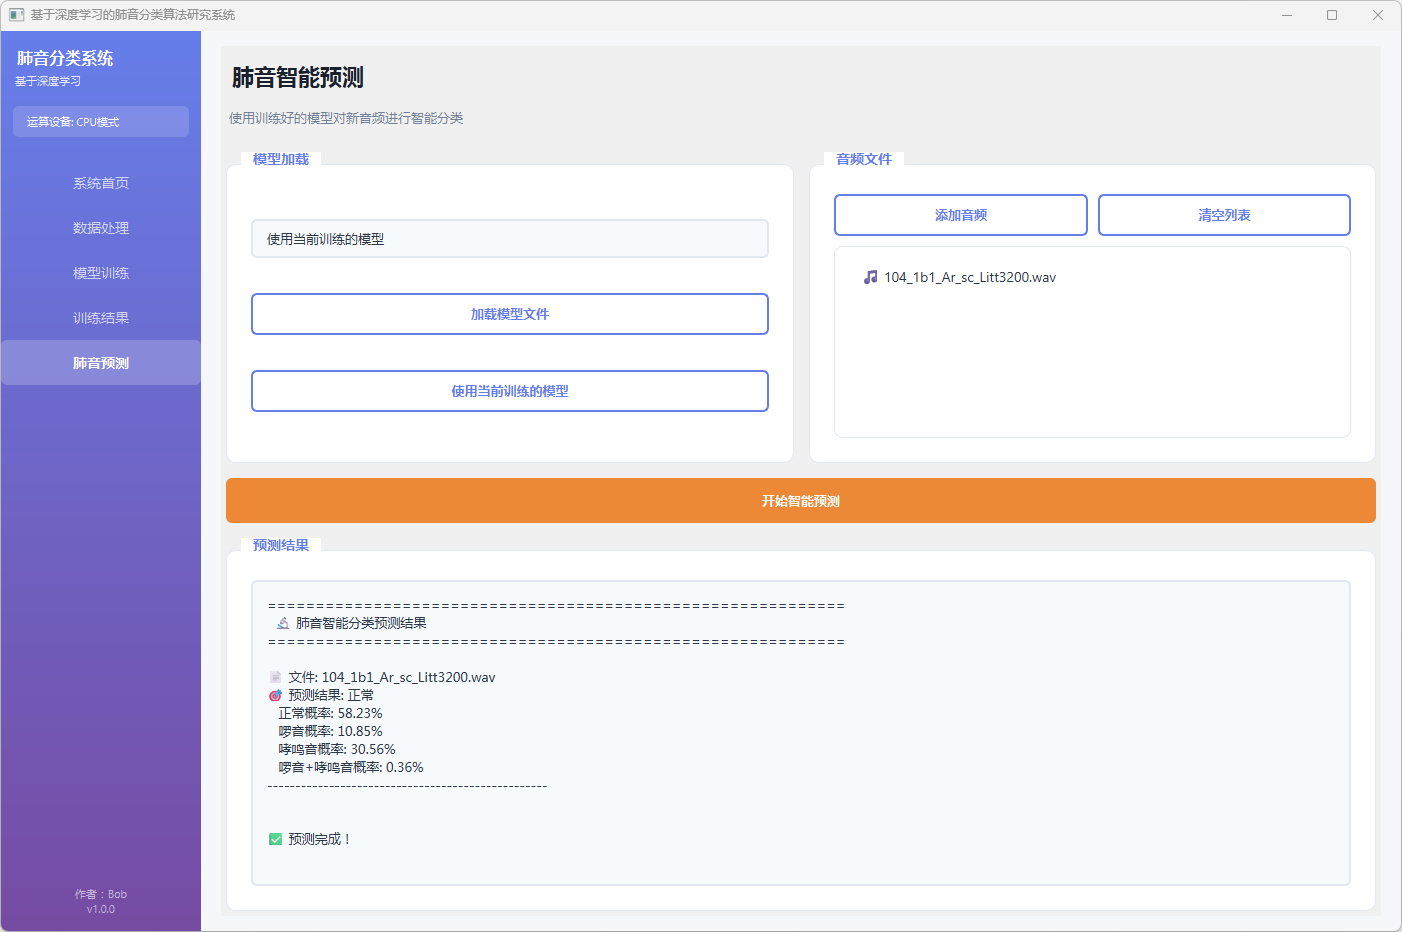The height and width of the screenshot is (932, 1402).
Task: Switch to 模型训练 page
Action: tap(101, 273)
